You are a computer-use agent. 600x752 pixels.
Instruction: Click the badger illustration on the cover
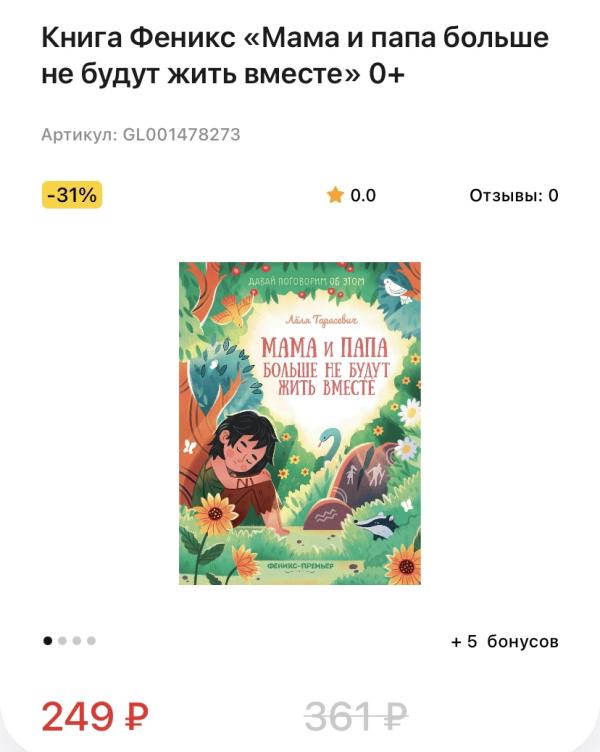377,524
